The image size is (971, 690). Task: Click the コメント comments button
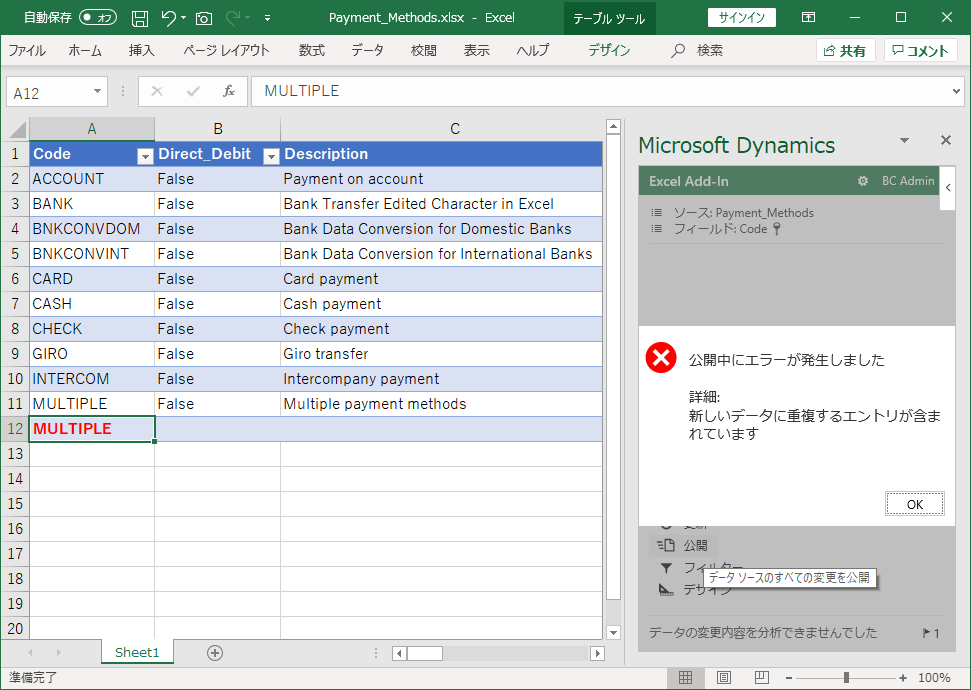[x=921, y=51]
